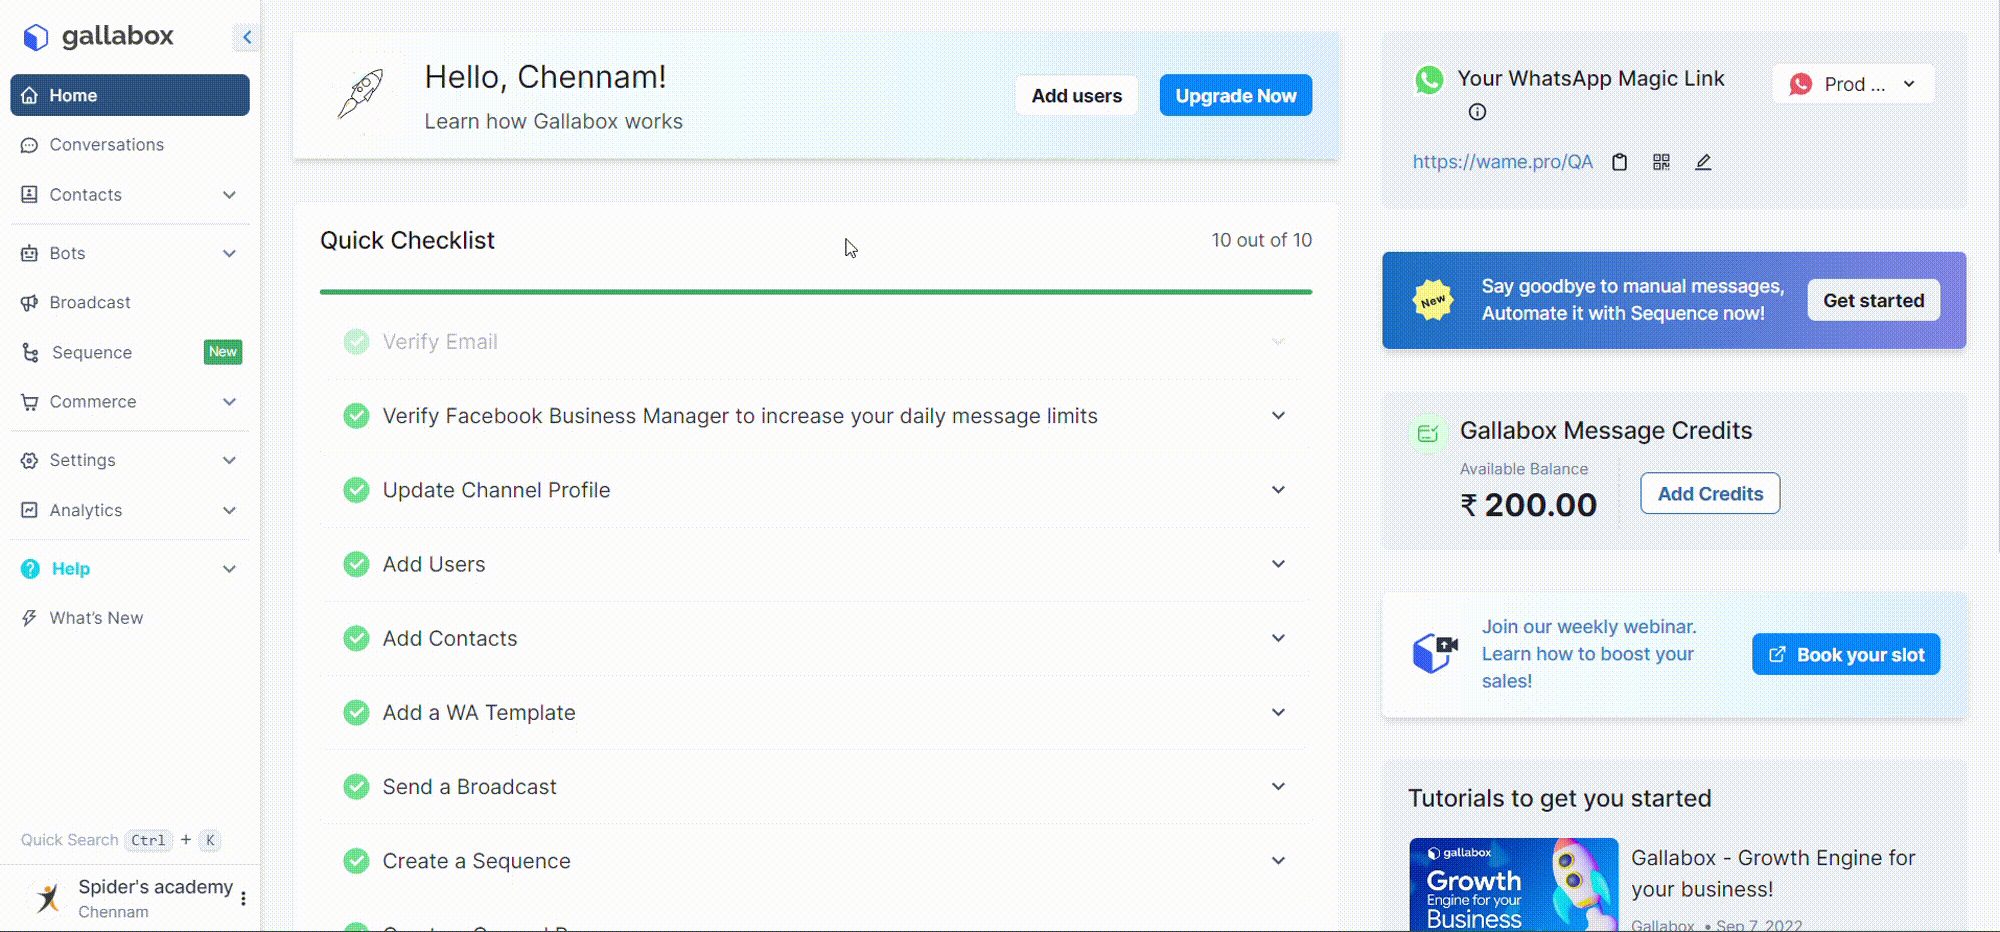Click the Add users button
2000x932 pixels.
(1077, 96)
